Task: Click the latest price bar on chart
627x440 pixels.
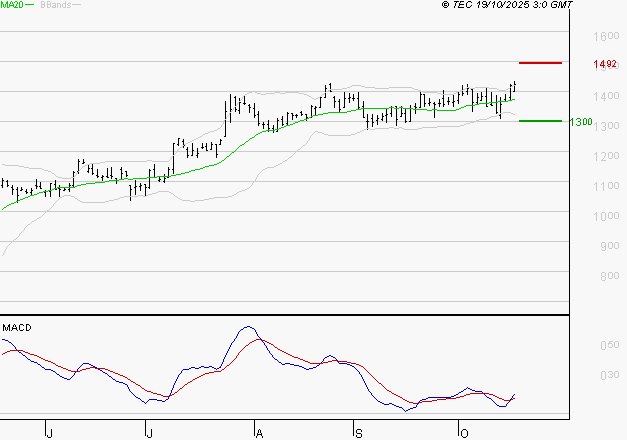Action: (x=515, y=87)
